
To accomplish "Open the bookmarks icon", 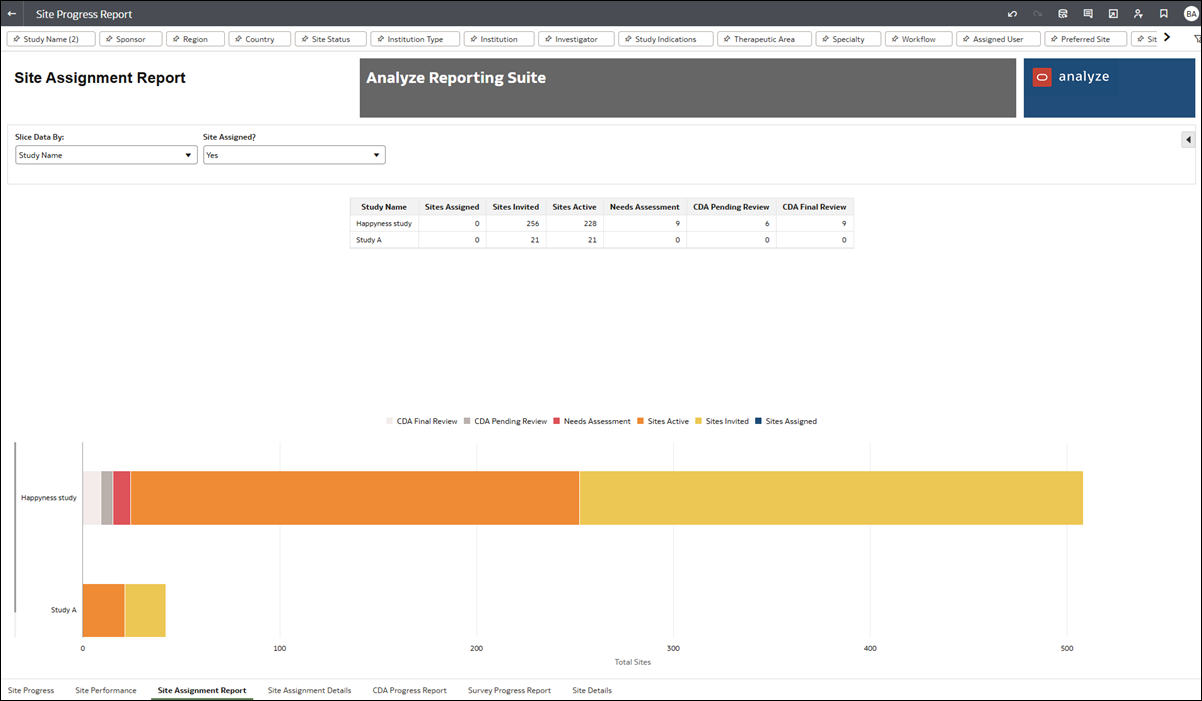I will 1163,14.
